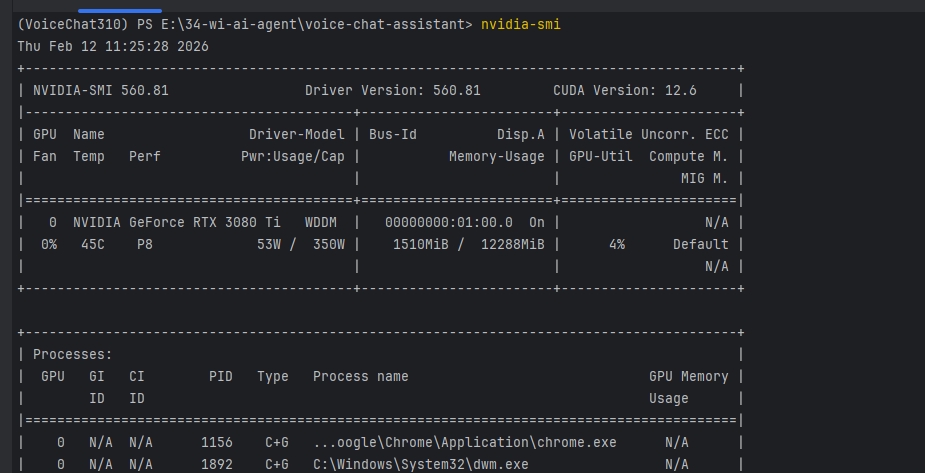This screenshot has width=925, height=473.
Task: Click the Processes: section label
Action: coord(73,355)
